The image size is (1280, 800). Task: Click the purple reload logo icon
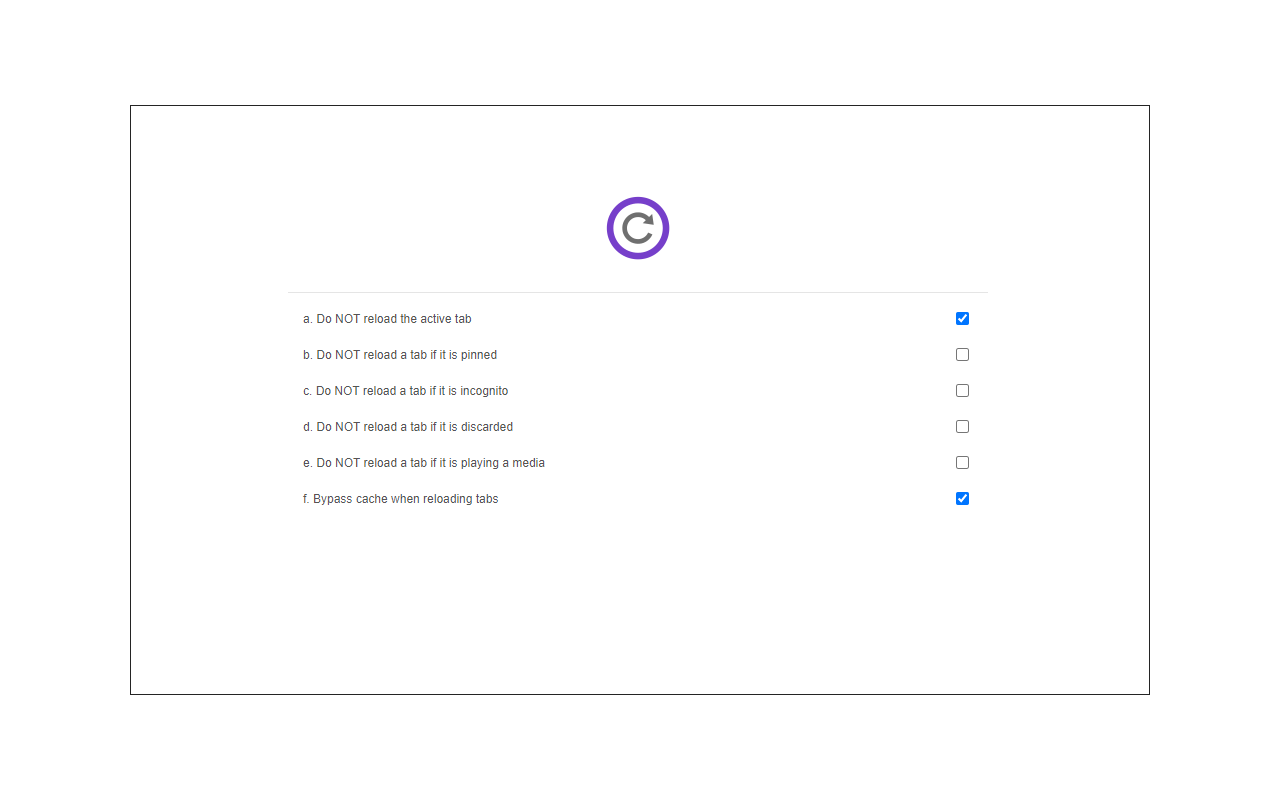638,228
